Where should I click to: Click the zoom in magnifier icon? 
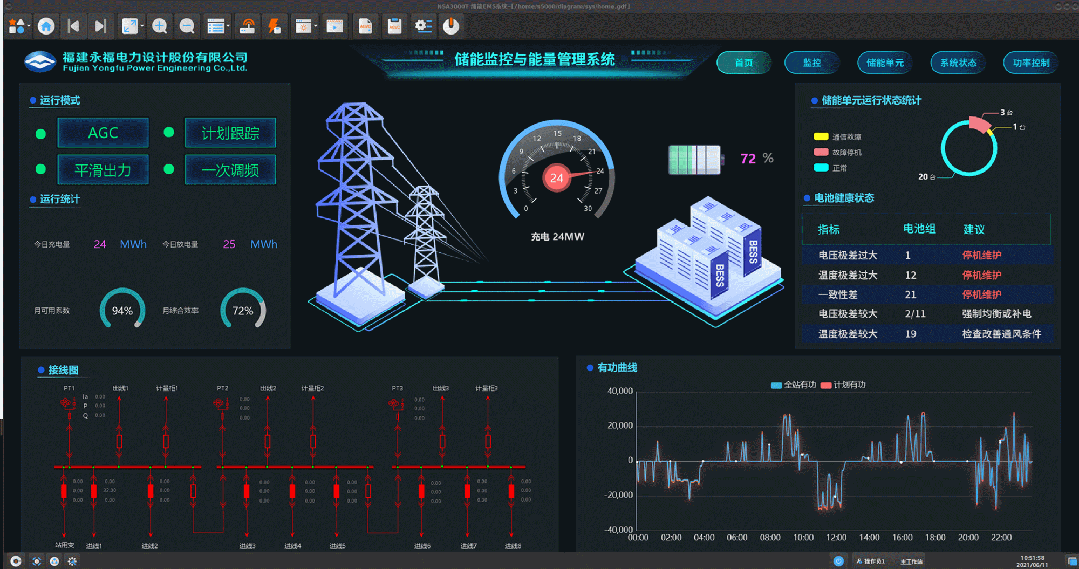(x=160, y=25)
